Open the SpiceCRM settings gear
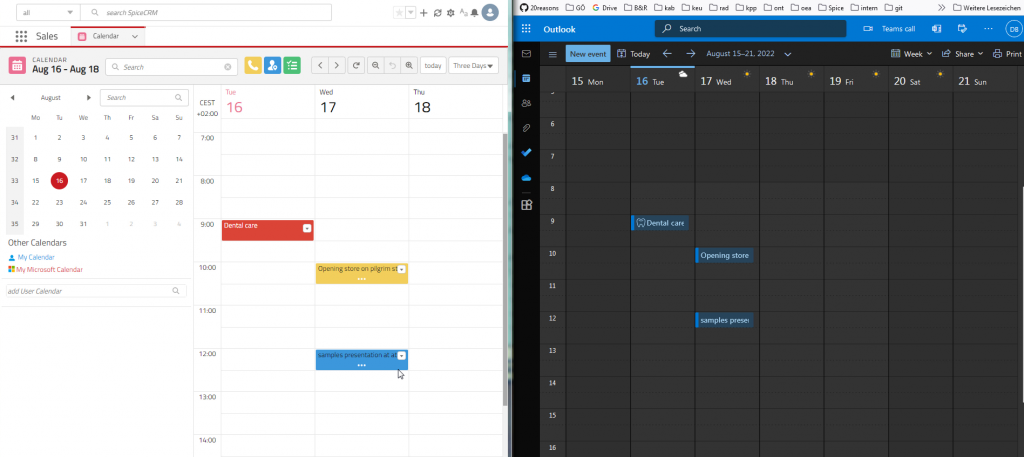Image resolution: width=1024 pixels, height=457 pixels. point(451,12)
